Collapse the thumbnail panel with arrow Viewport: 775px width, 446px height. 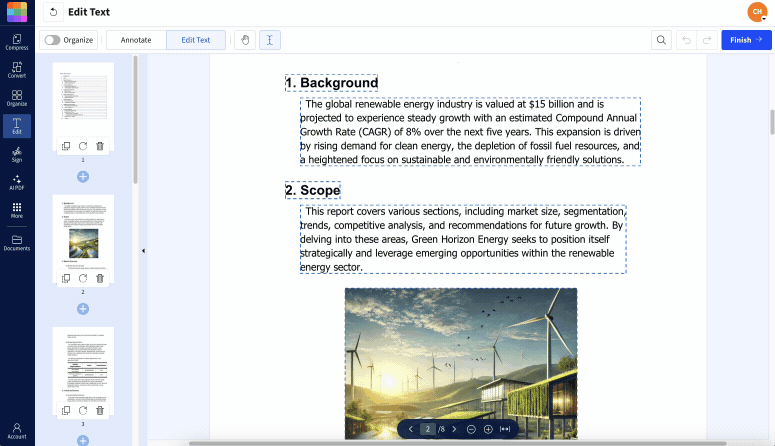143,251
